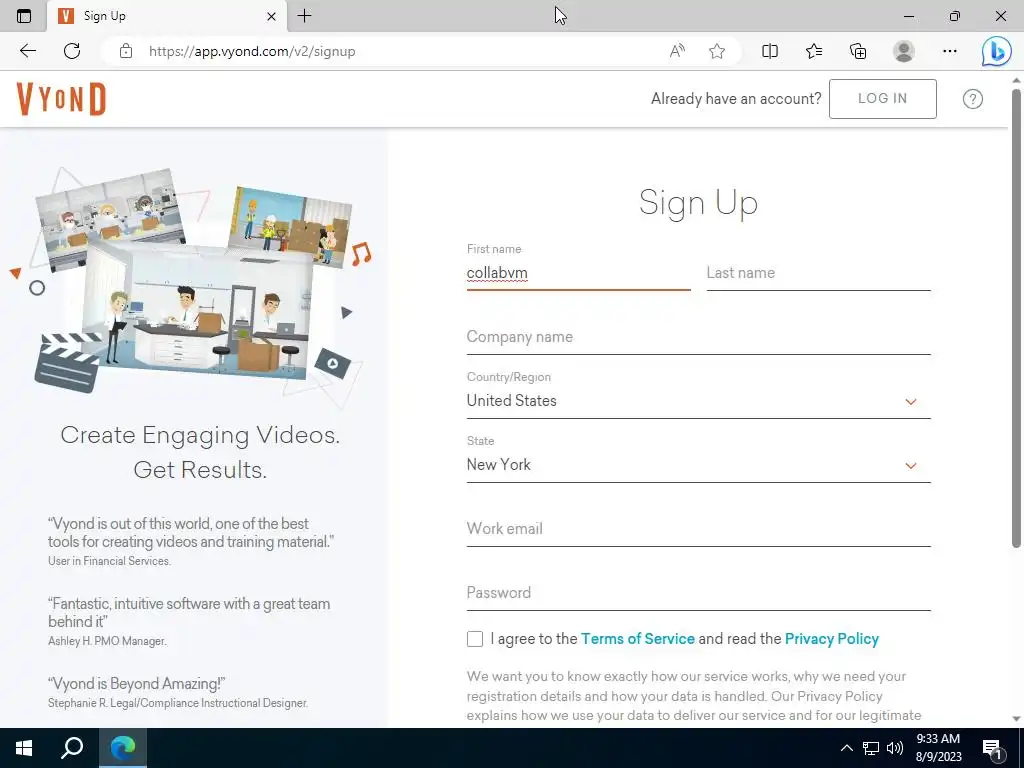Open the Privacy Policy link
1024x768 pixels.
(831, 639)
